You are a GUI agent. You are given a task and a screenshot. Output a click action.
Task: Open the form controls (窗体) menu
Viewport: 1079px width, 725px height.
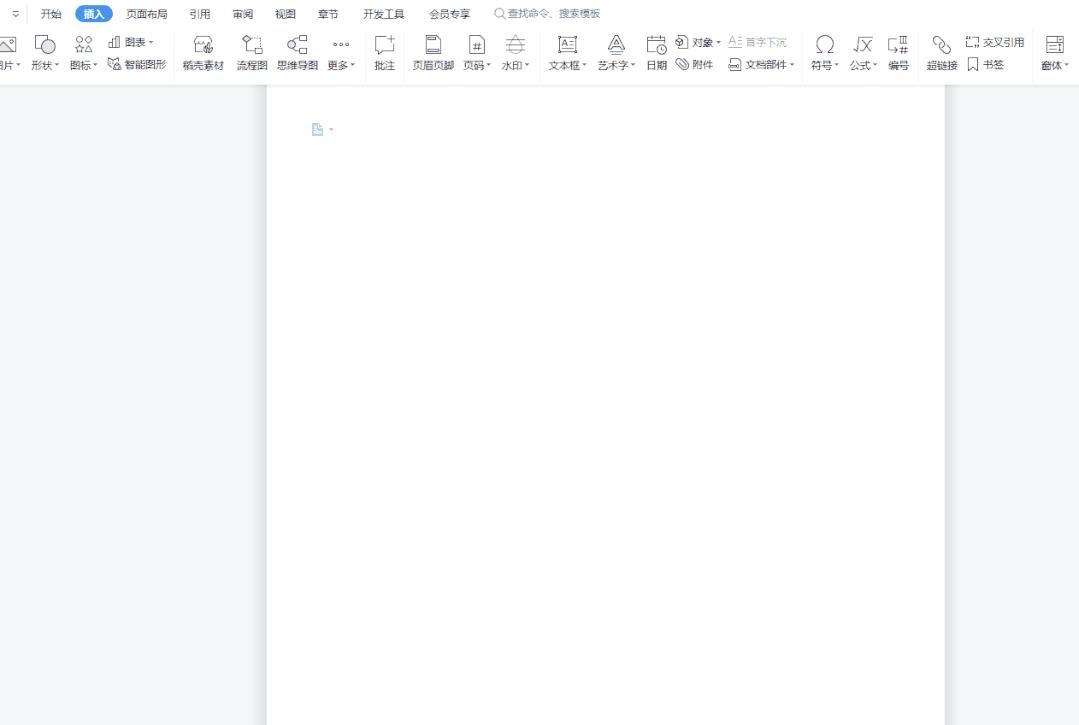point(1054,53)
